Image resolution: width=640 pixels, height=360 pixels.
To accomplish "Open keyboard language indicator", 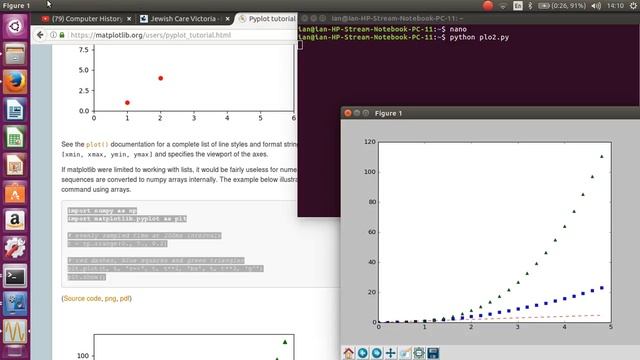I will click(x=518, y=6).
